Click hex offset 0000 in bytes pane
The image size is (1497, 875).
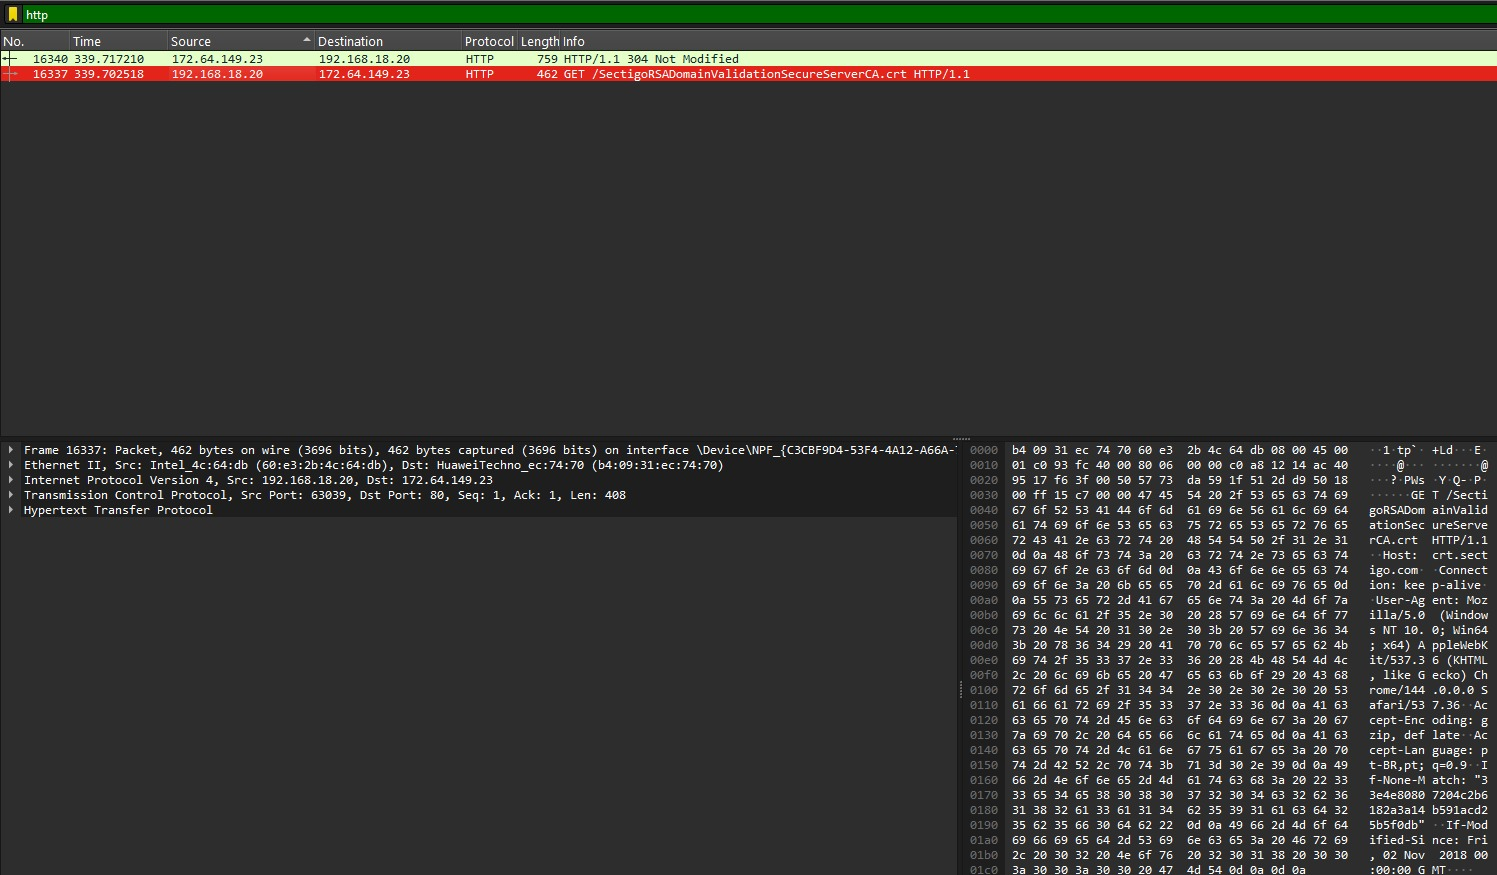984,450
